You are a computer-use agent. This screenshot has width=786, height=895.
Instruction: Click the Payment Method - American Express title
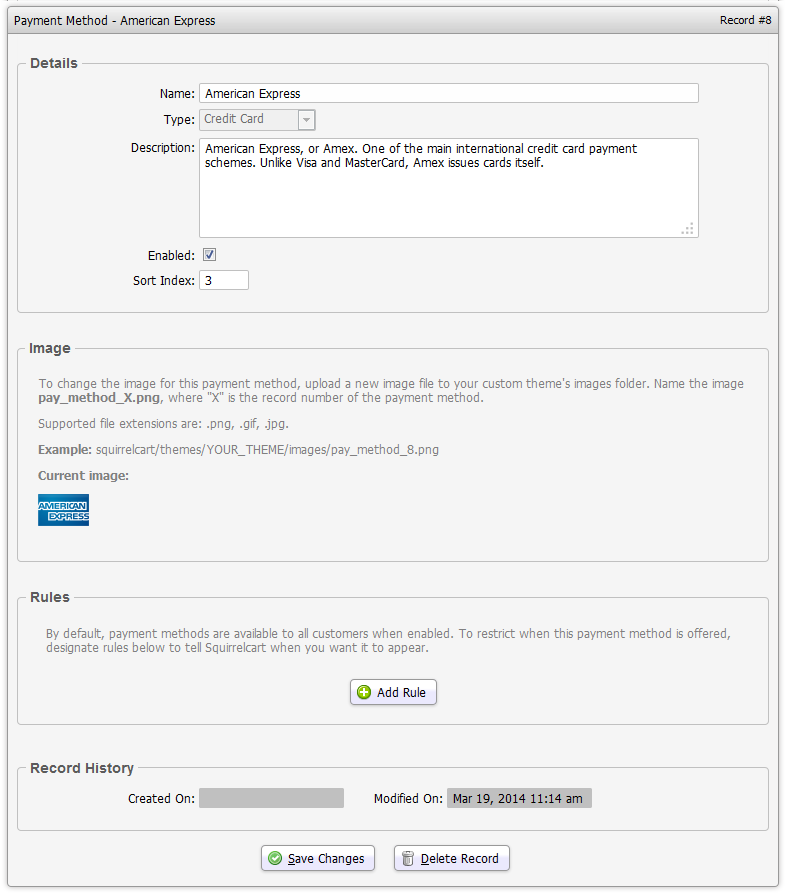(114, 20)
